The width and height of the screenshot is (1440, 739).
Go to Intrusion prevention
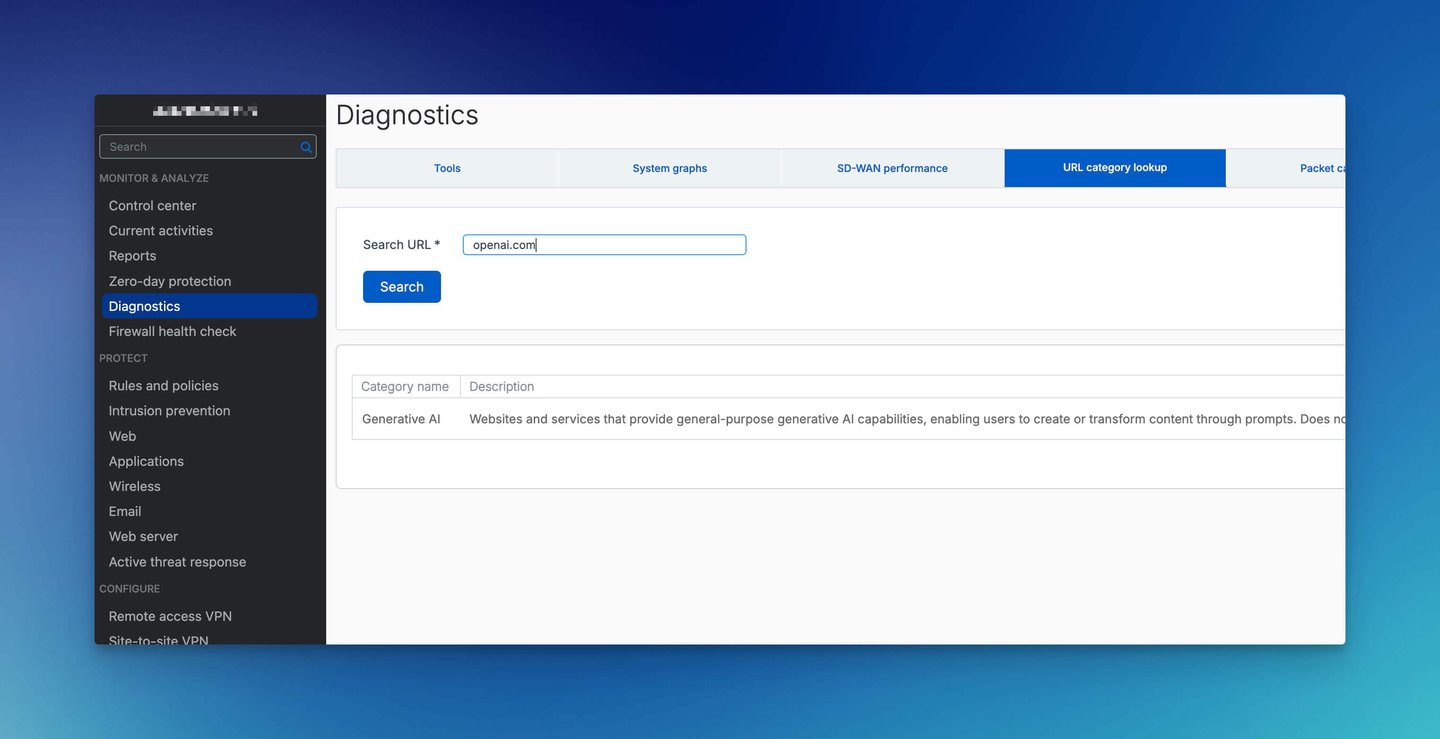(x=170, y=411)
